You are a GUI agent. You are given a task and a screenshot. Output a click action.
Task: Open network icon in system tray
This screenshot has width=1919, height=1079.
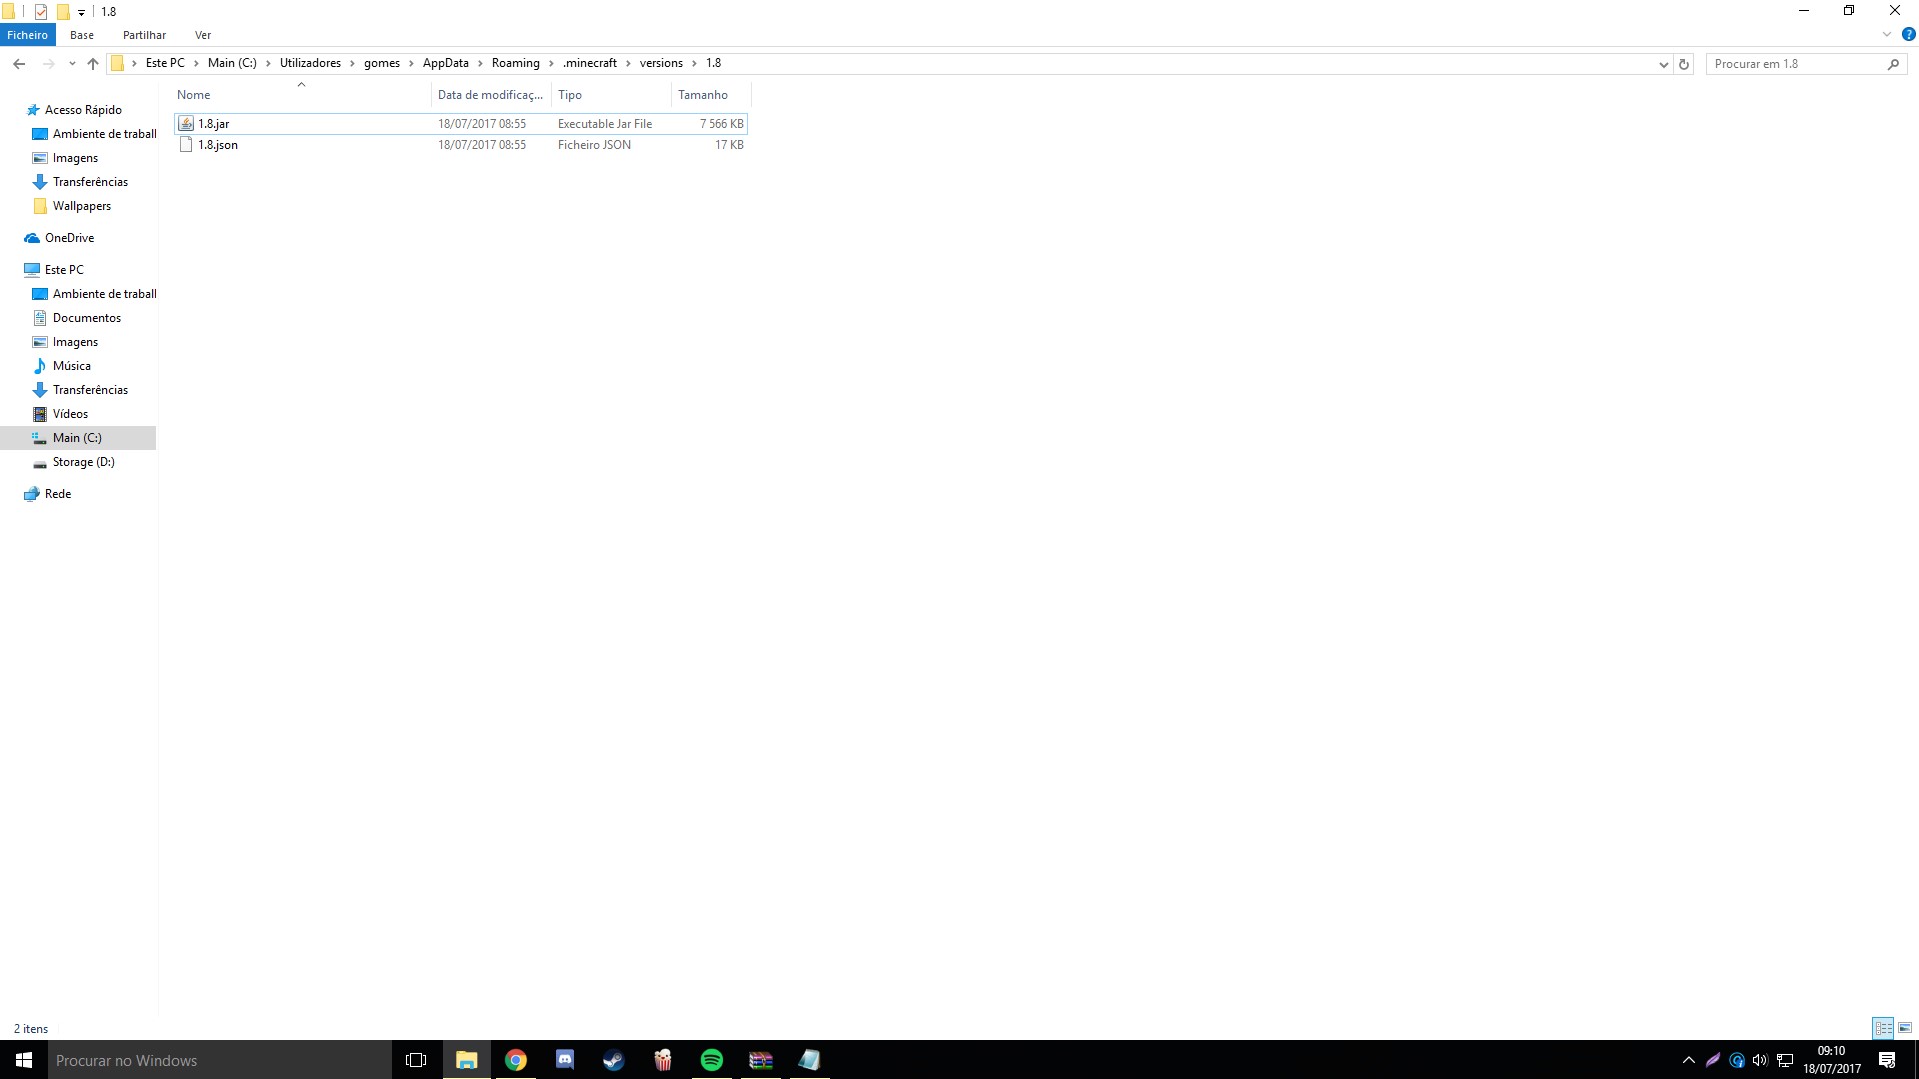(x=1785, y=1060)
